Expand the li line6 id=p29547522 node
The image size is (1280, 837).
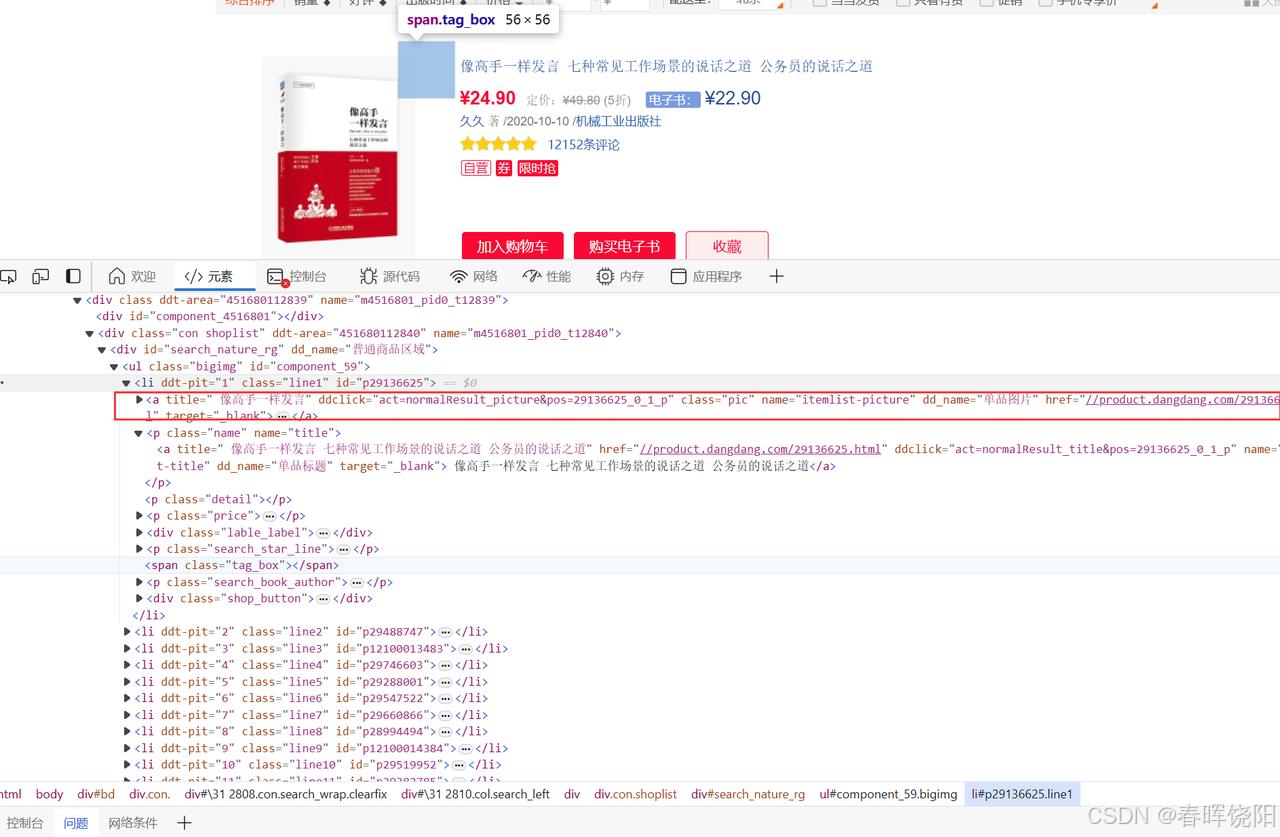(x=127, y=698)
